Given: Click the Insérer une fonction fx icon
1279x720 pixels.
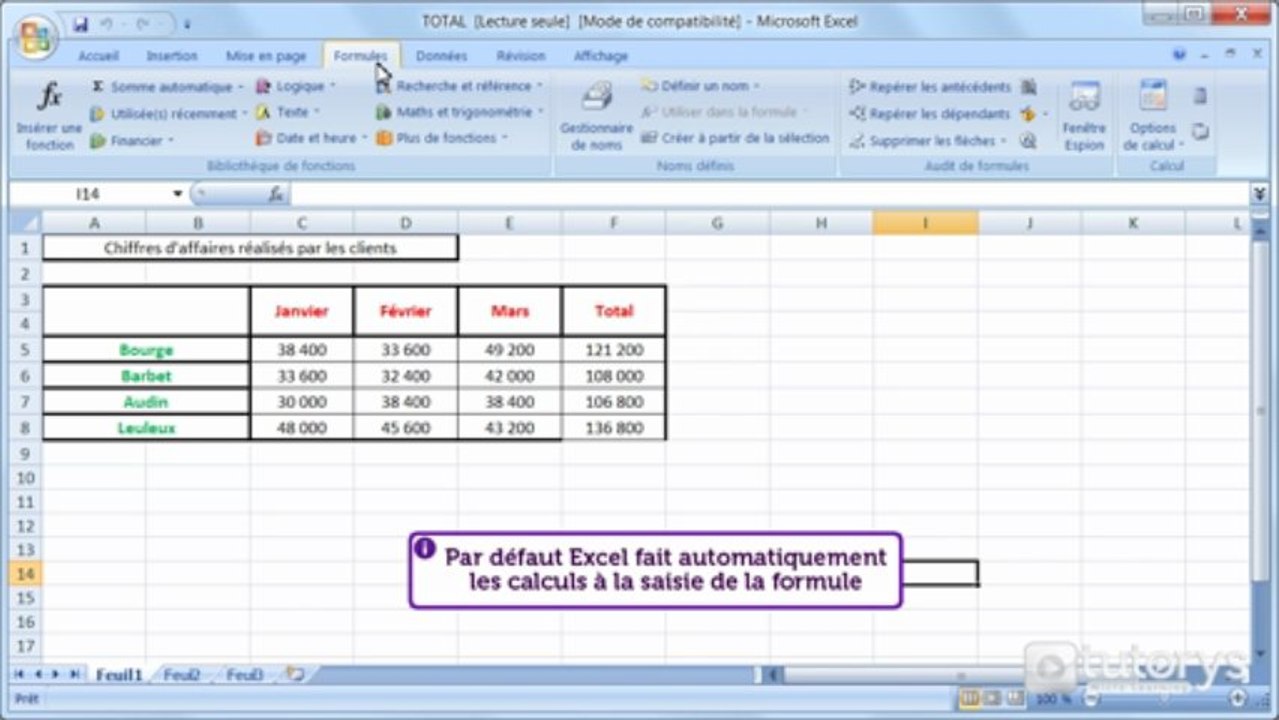Looking at the screenshot, I should click(49, 98).
